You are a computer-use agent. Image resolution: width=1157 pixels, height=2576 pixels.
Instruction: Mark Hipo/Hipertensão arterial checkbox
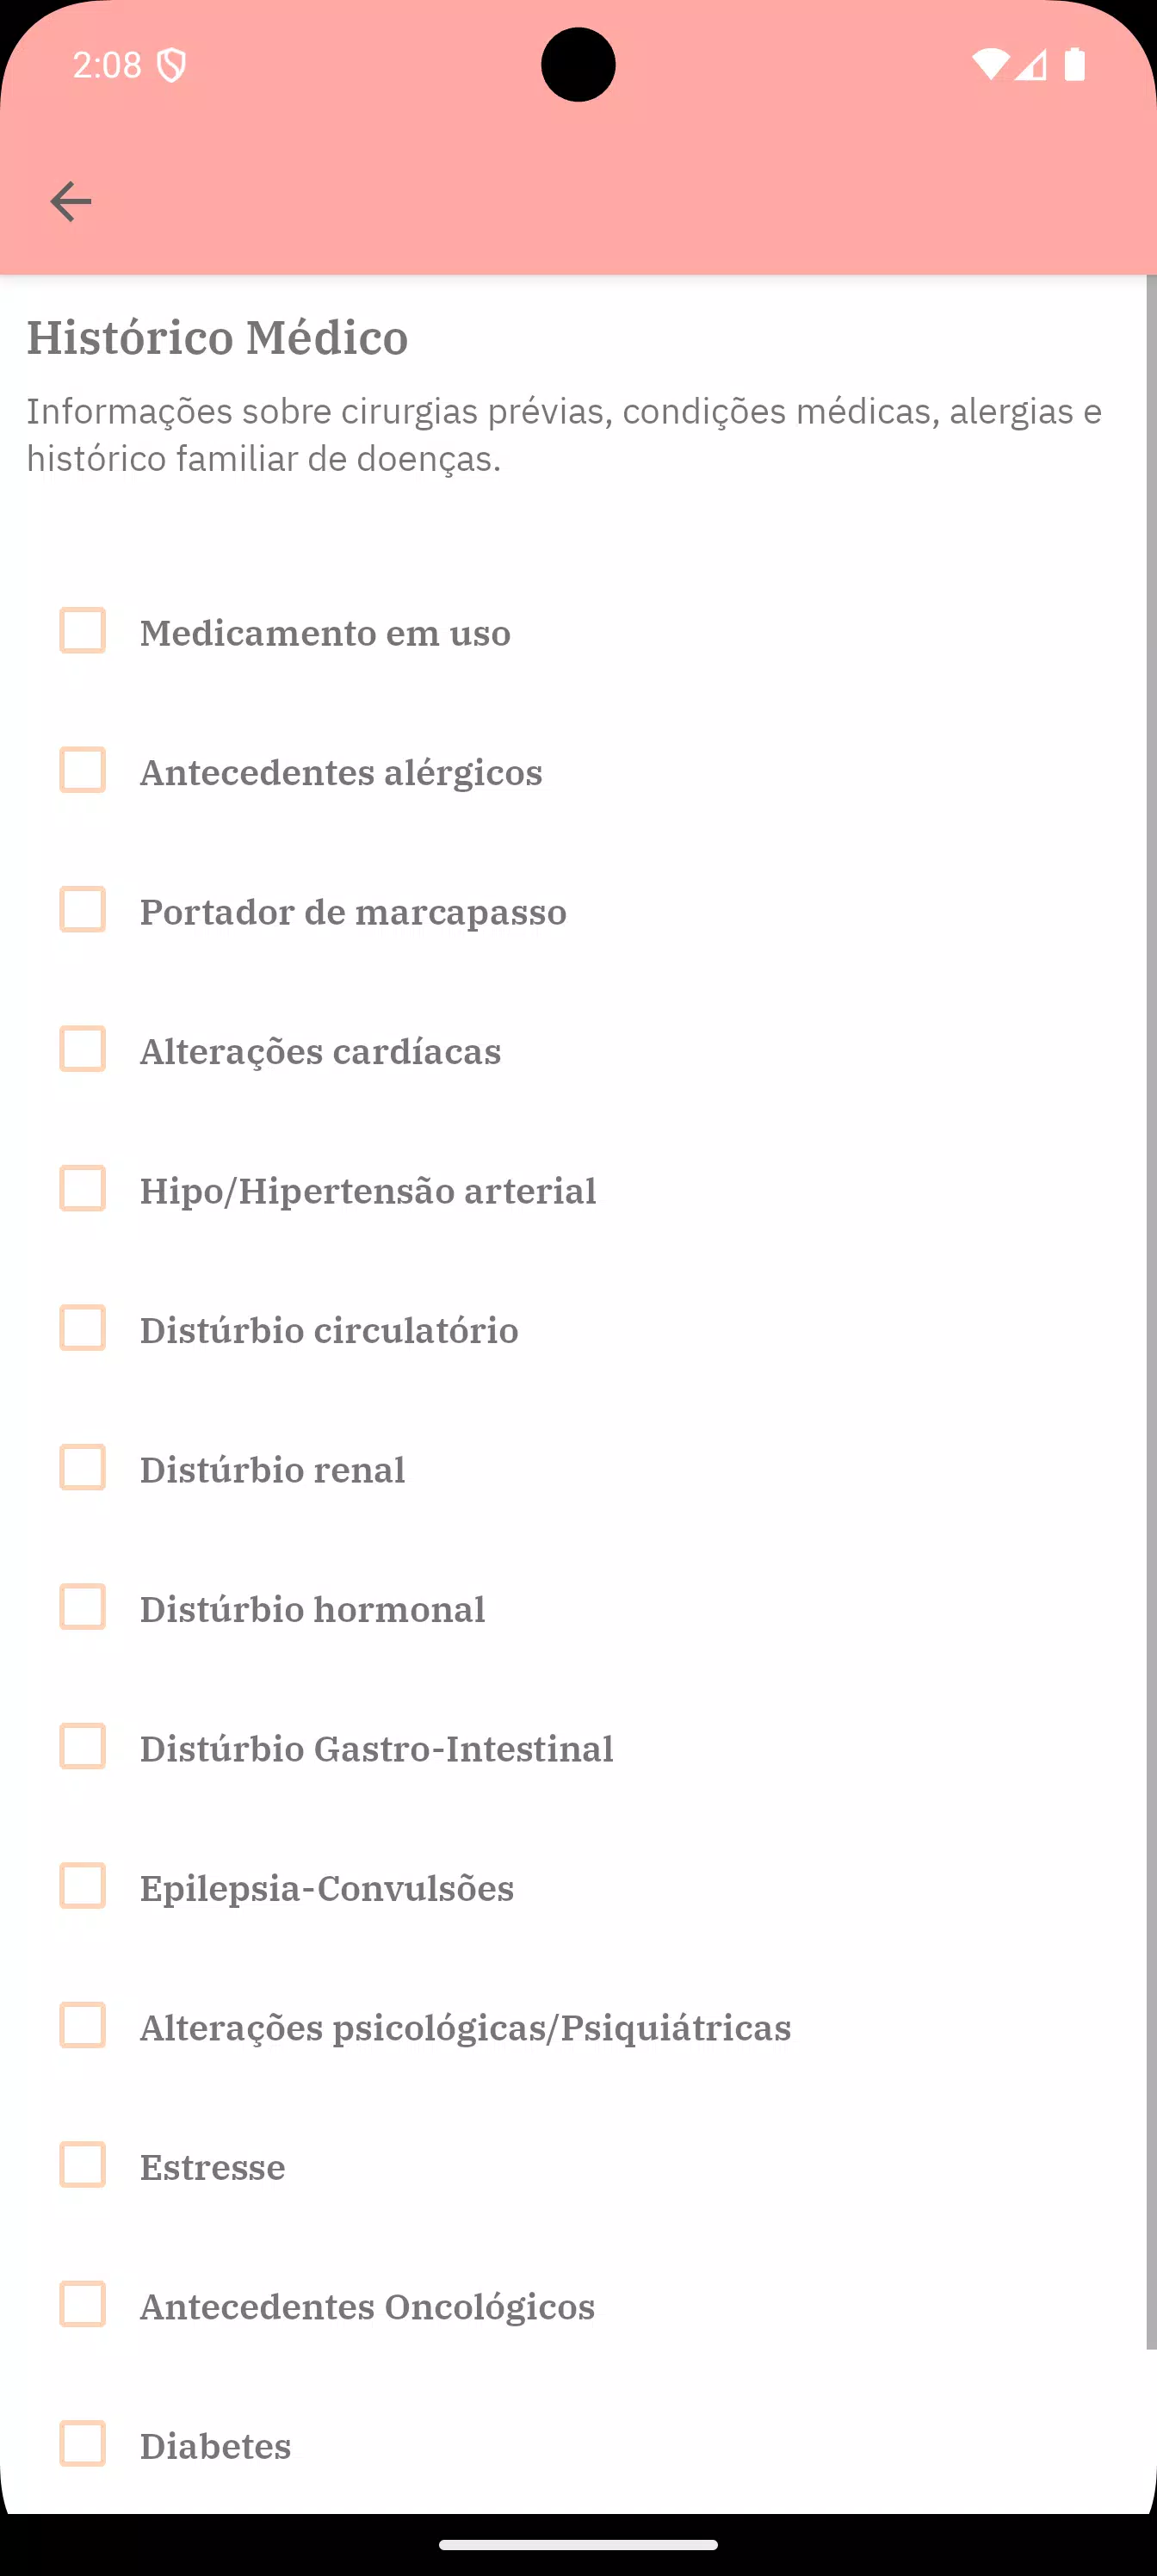pos(83,1189)
